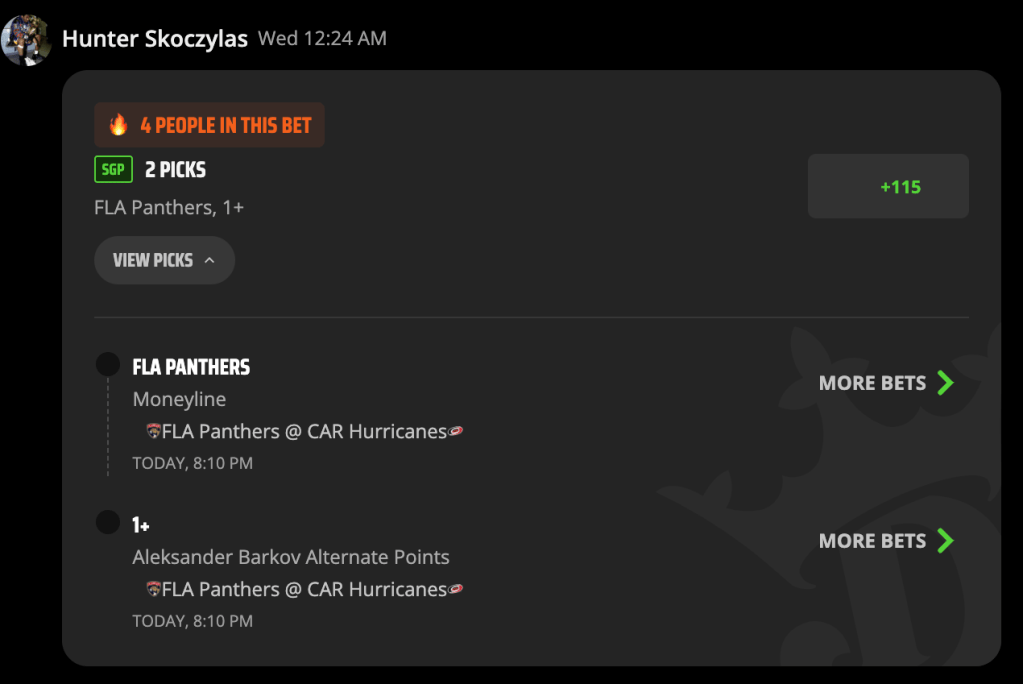Click the green SGP badge

(x=114, y=170)
